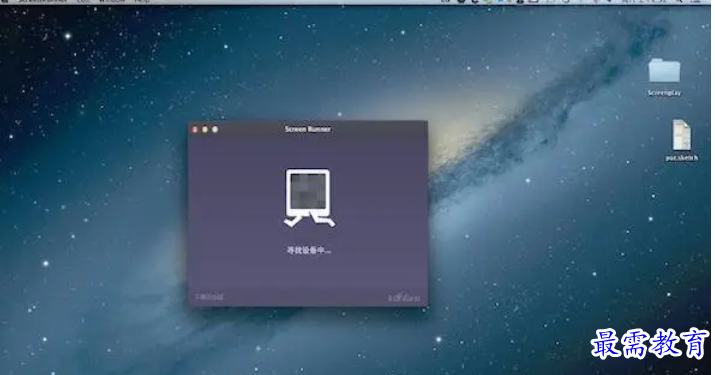Click the searching-for-device status text
The image size is (715, 375).
click(309, 250)
